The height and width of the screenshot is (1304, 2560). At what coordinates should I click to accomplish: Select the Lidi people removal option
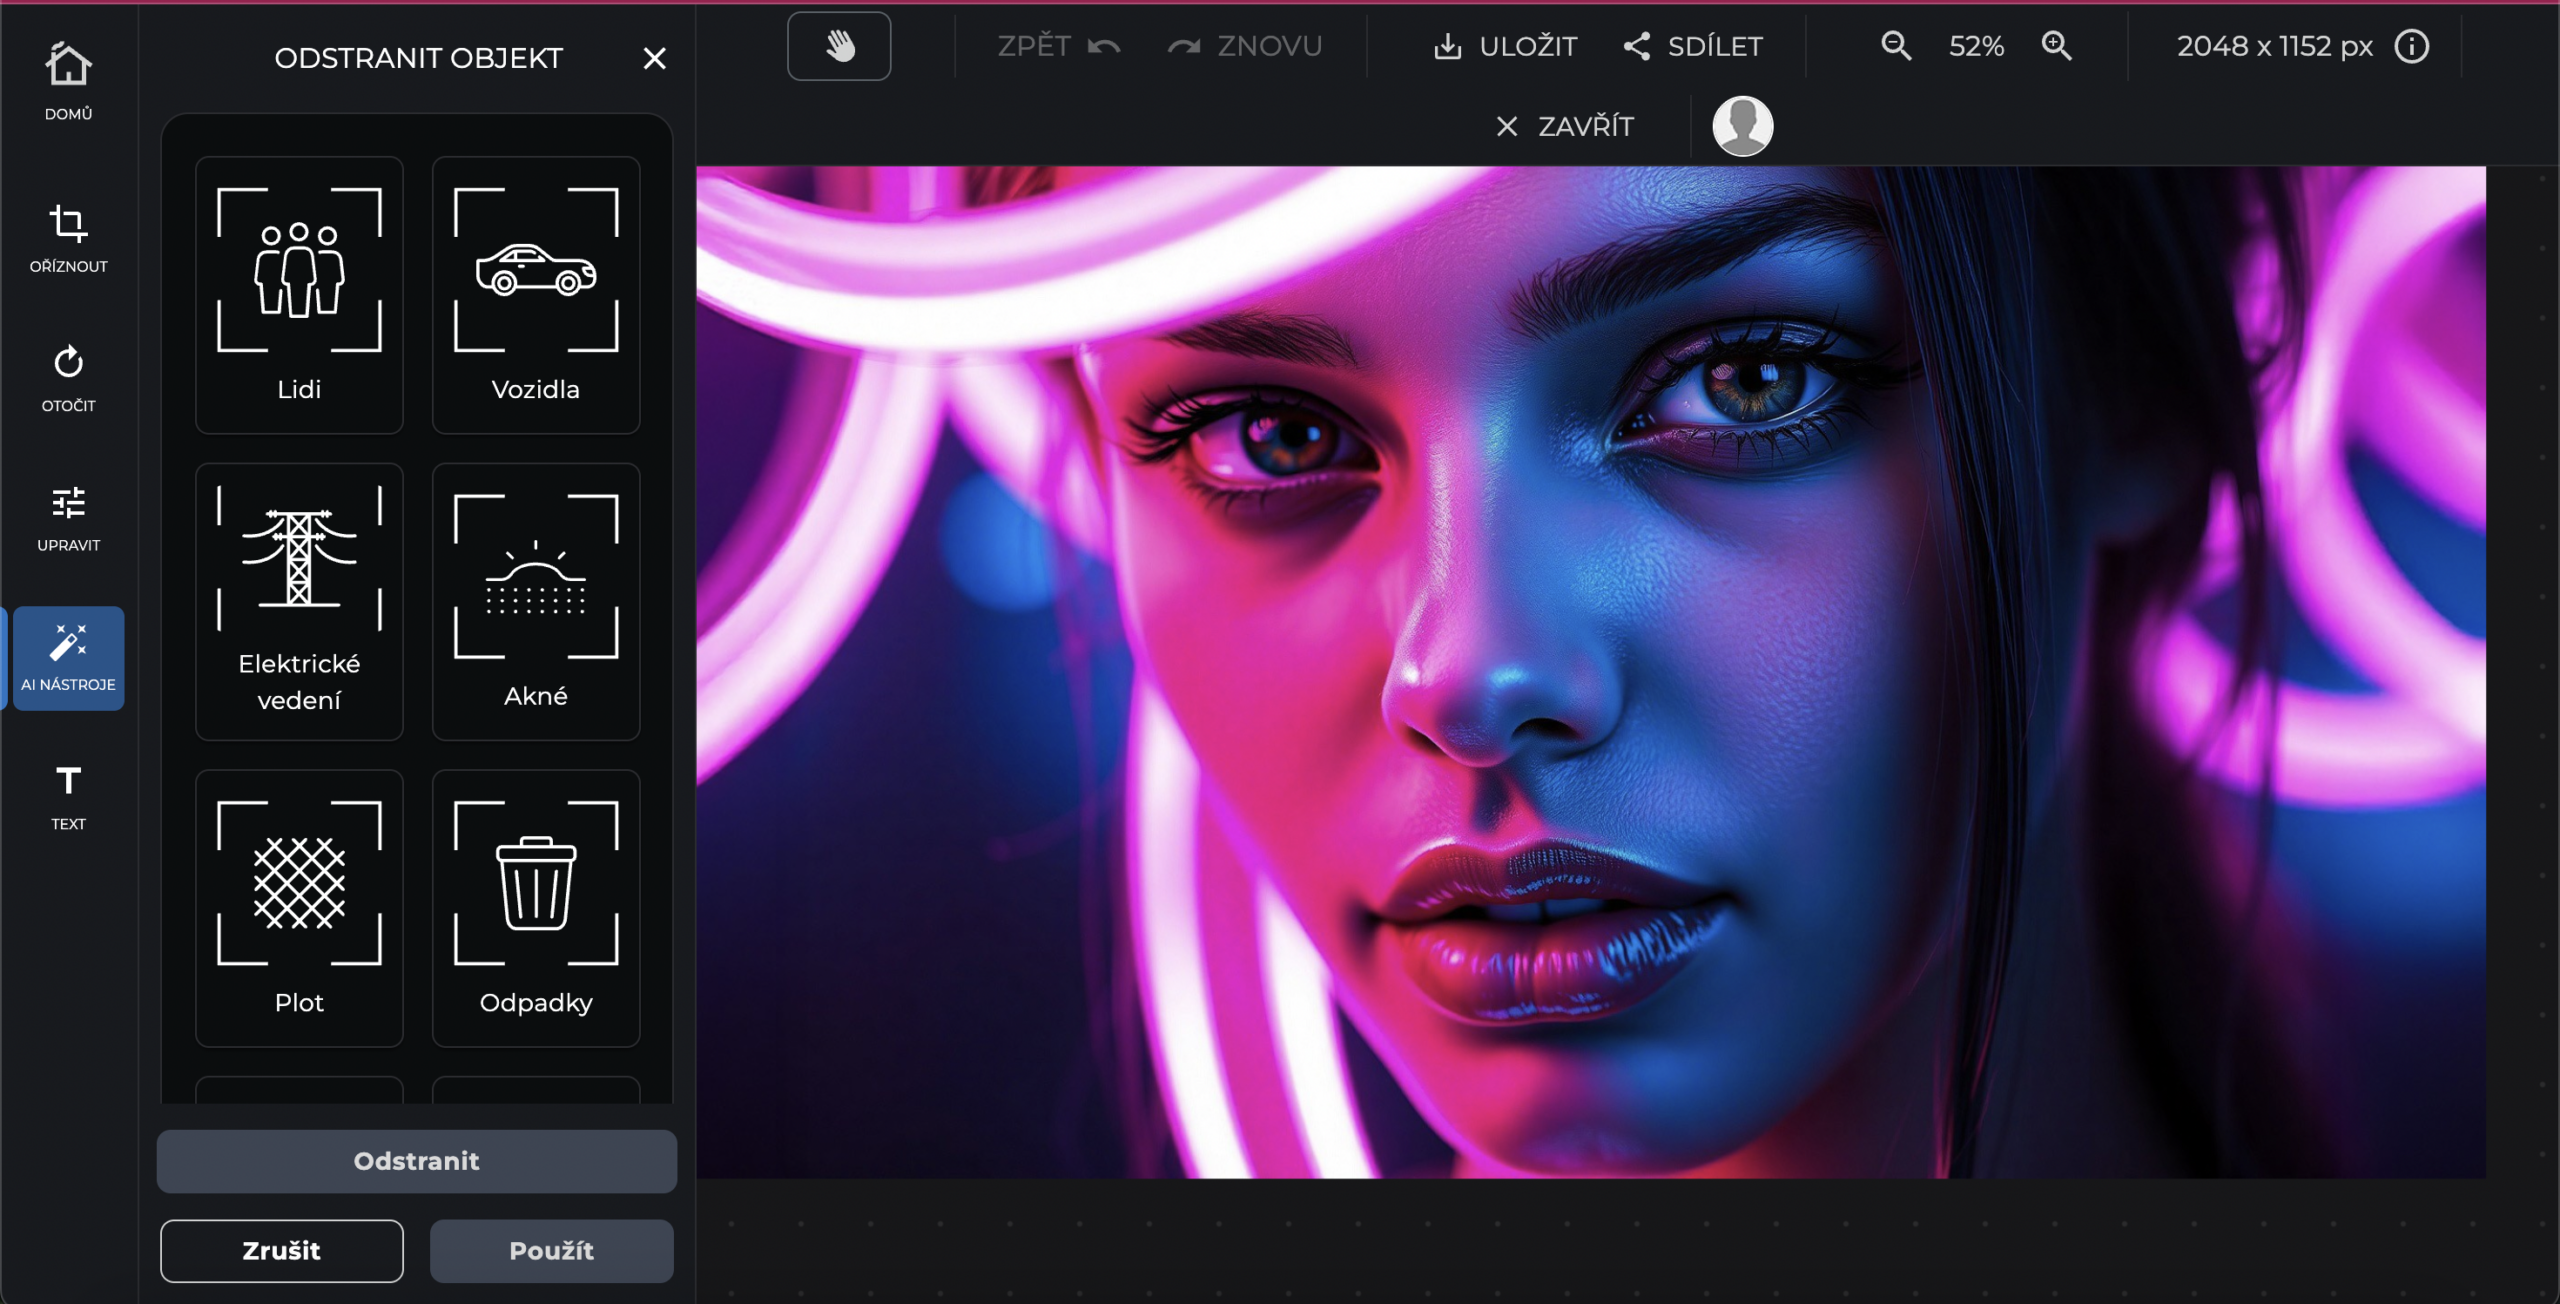point(299,294)
